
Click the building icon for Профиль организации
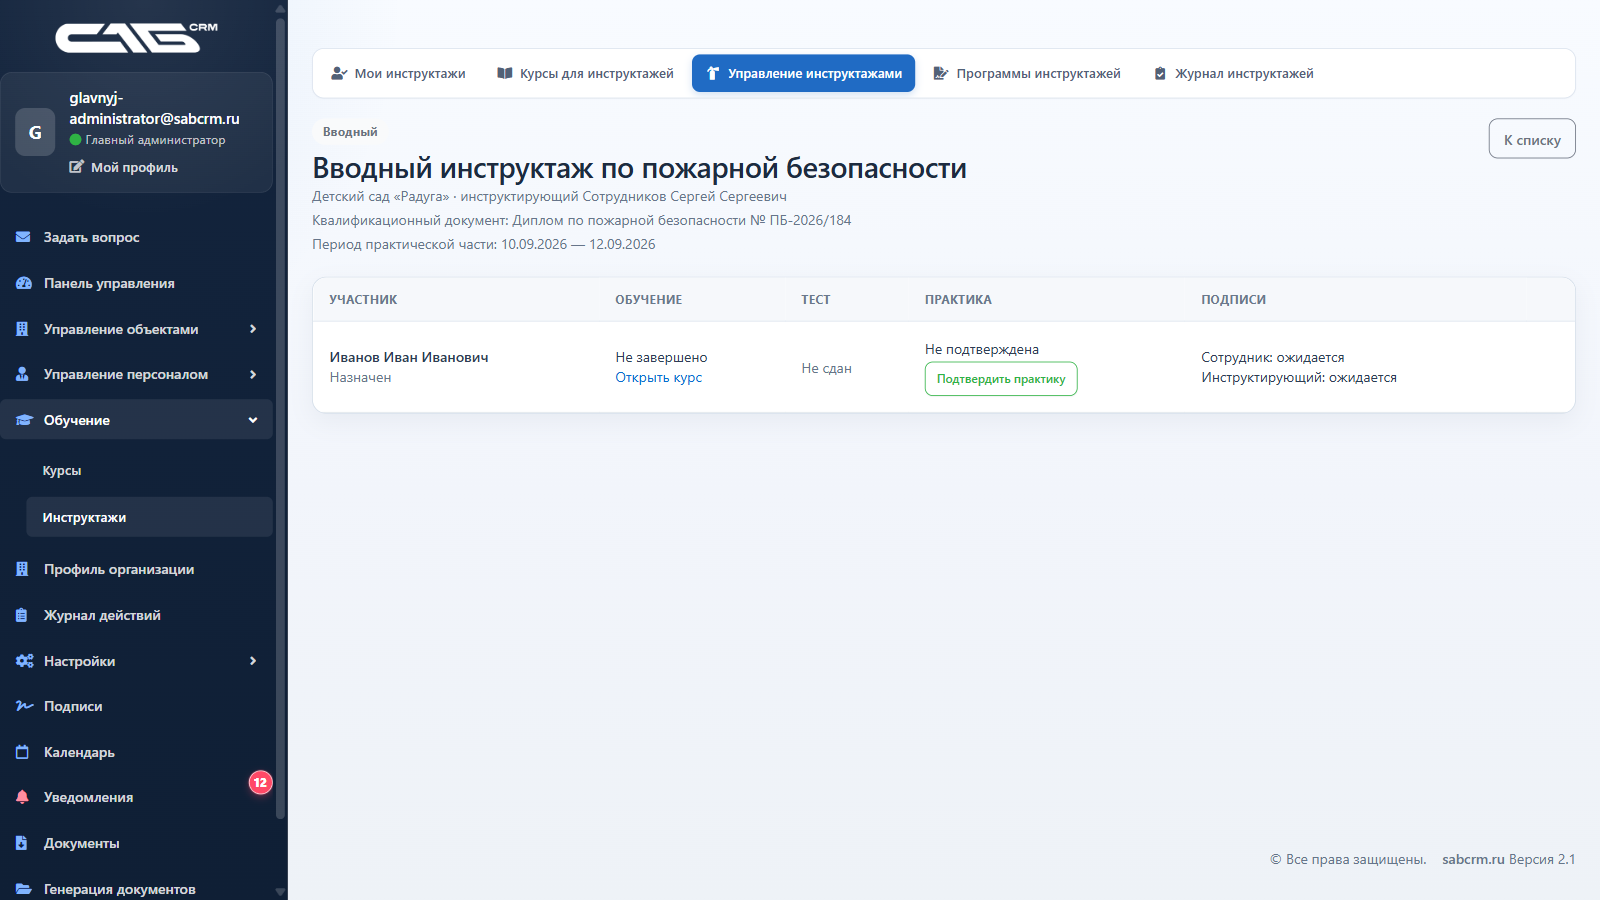coord(22,569)
